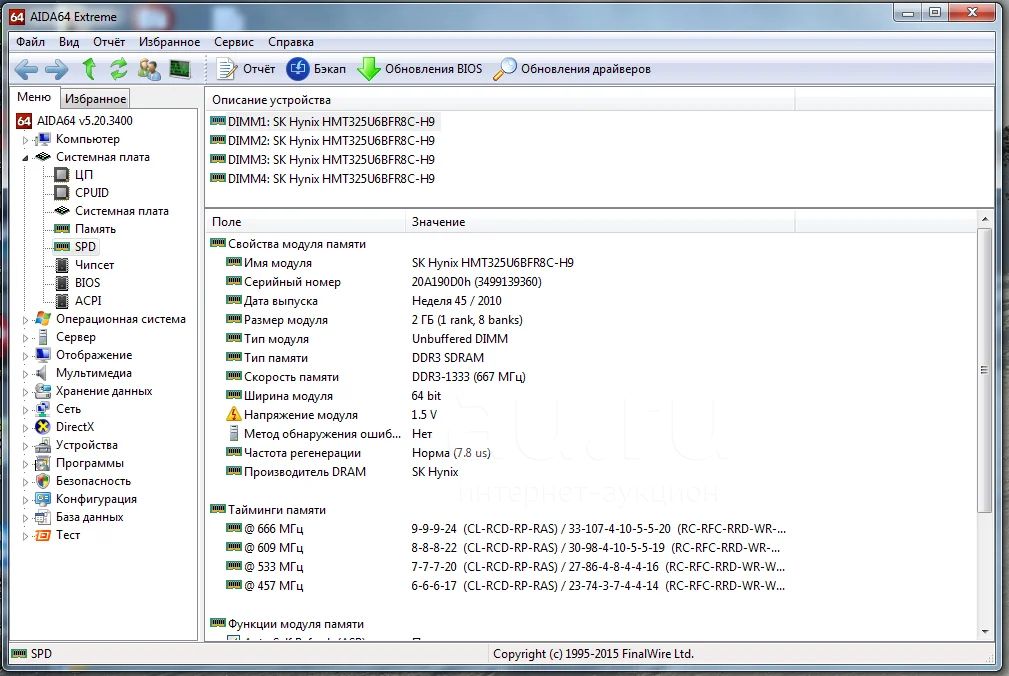Expand the Хранение данных tree node
This screenshot has width=1009, height=676.
pyautogui.click(x=25, y=392)
